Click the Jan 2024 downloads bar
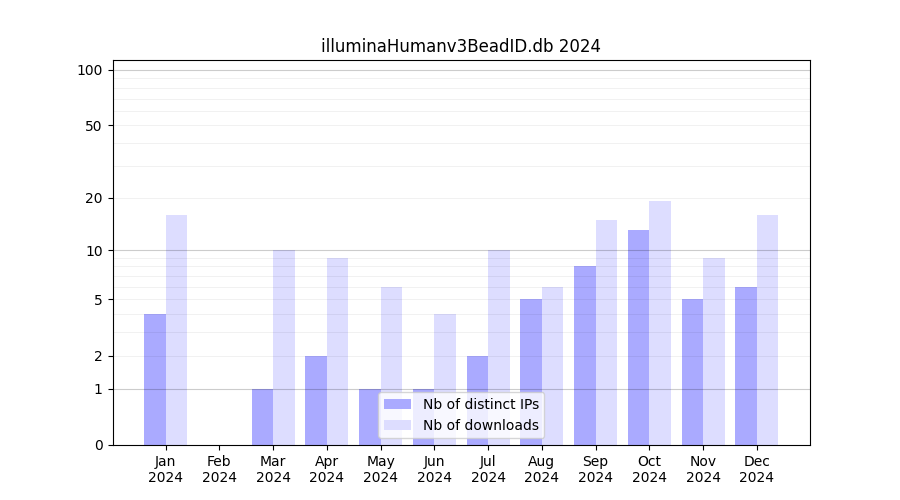900x500 pixels. click(176, 330)
